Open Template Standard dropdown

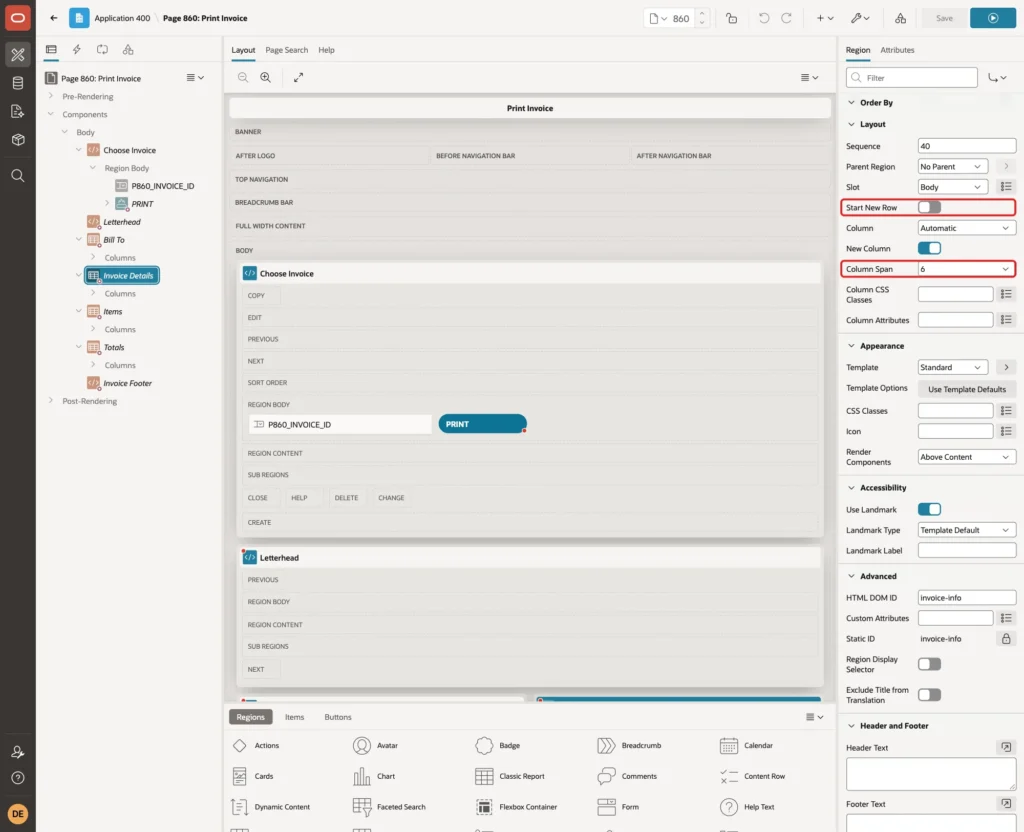953,368
